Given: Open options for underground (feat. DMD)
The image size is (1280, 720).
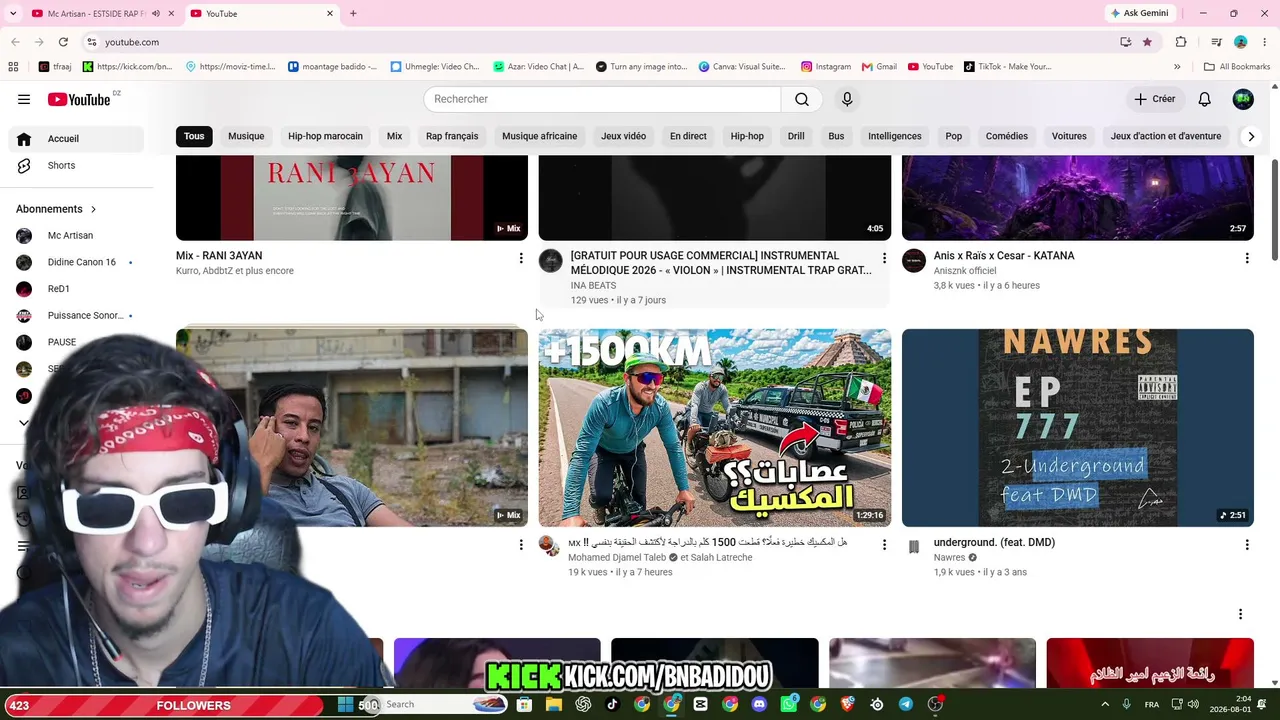Looking at the screenshot, I should click(1247, 545).
